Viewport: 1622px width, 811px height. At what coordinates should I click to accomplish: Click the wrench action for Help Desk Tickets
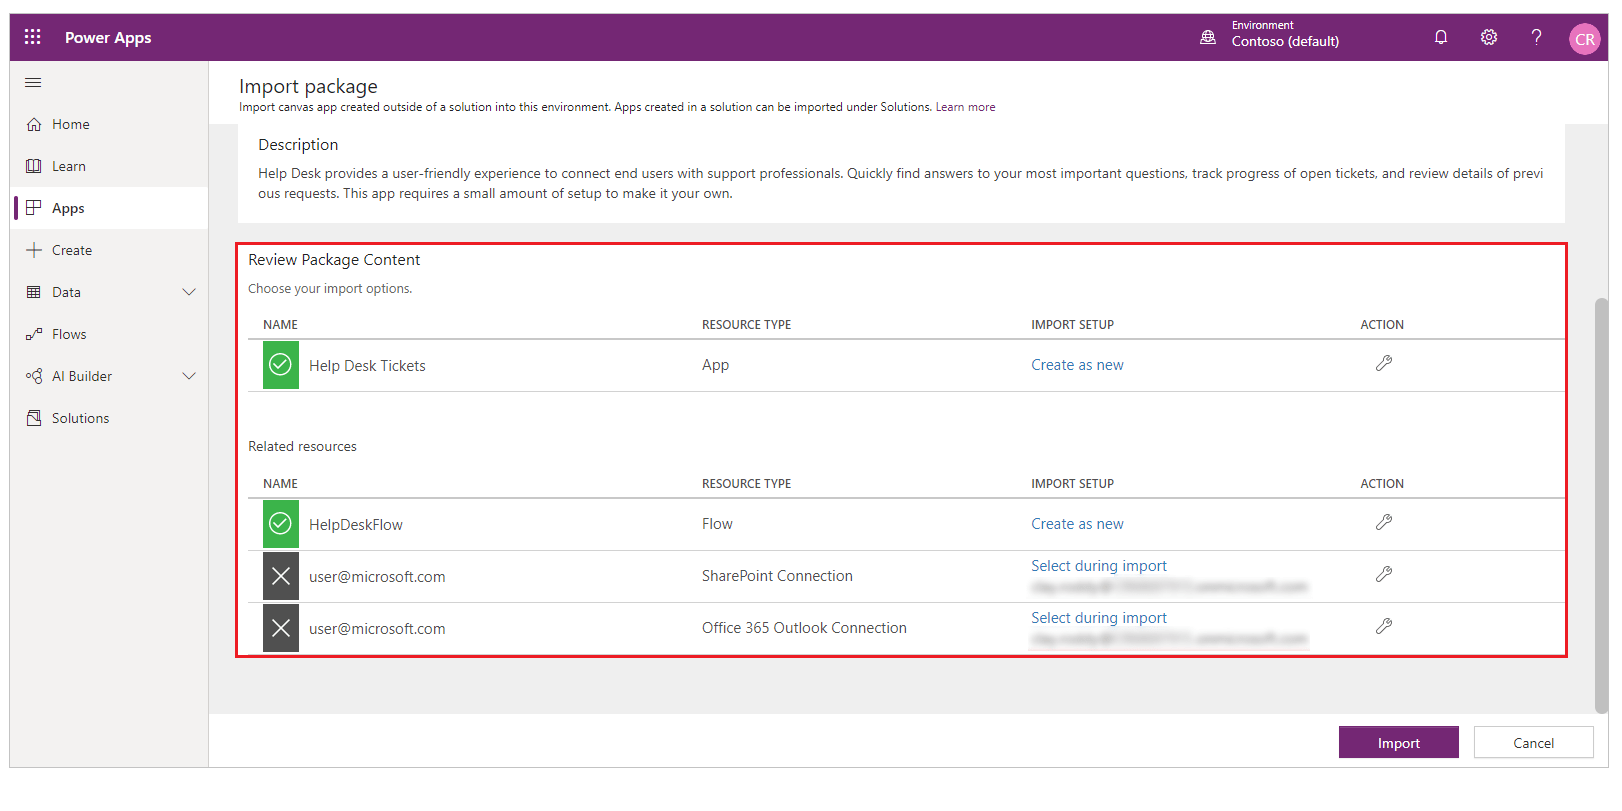pyautogui.click(x=1384, y=364)
